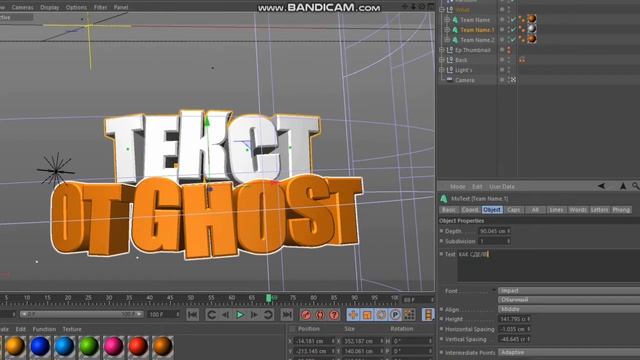Toggle the Align parameter animation dot
The height and width of the screenshot is (360, 640).
(441, 309)
